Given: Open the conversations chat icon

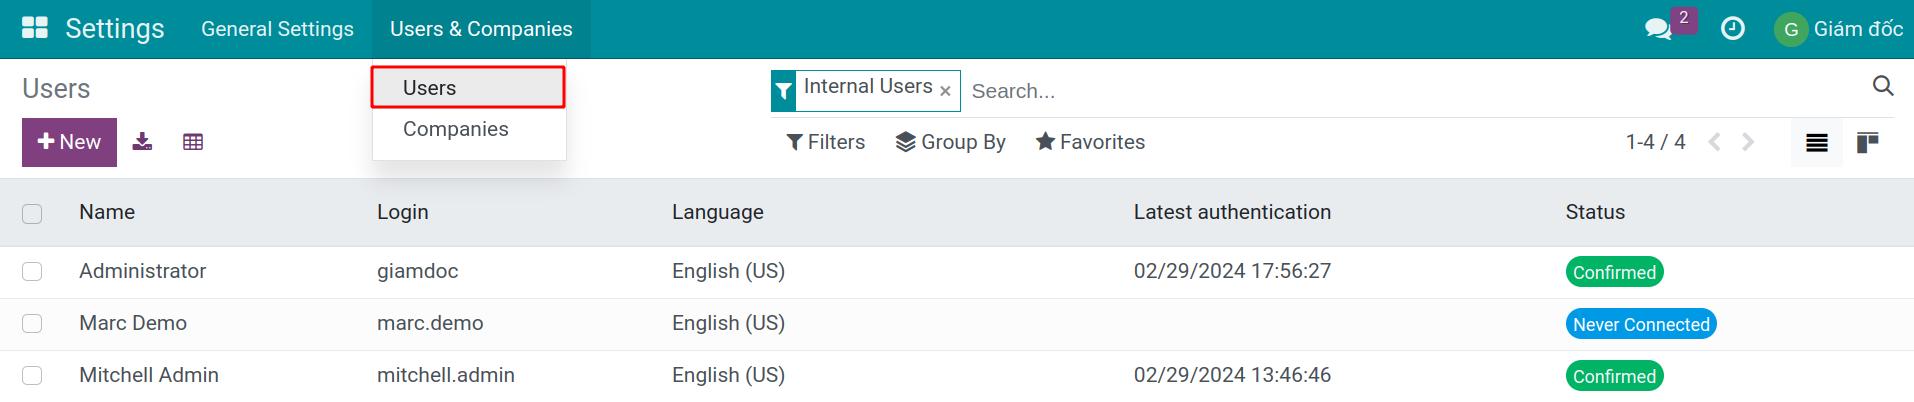Looking at the screenshot, I should [x=1658, y=29].
